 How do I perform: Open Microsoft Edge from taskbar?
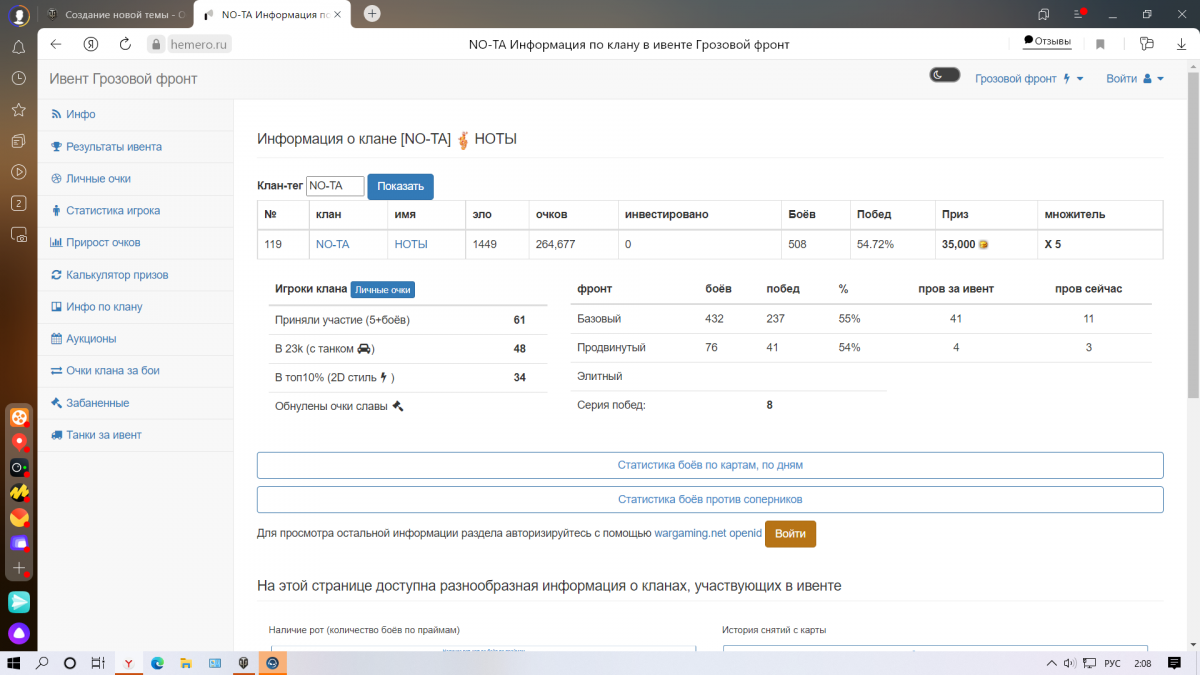click(x=157, y=663)
